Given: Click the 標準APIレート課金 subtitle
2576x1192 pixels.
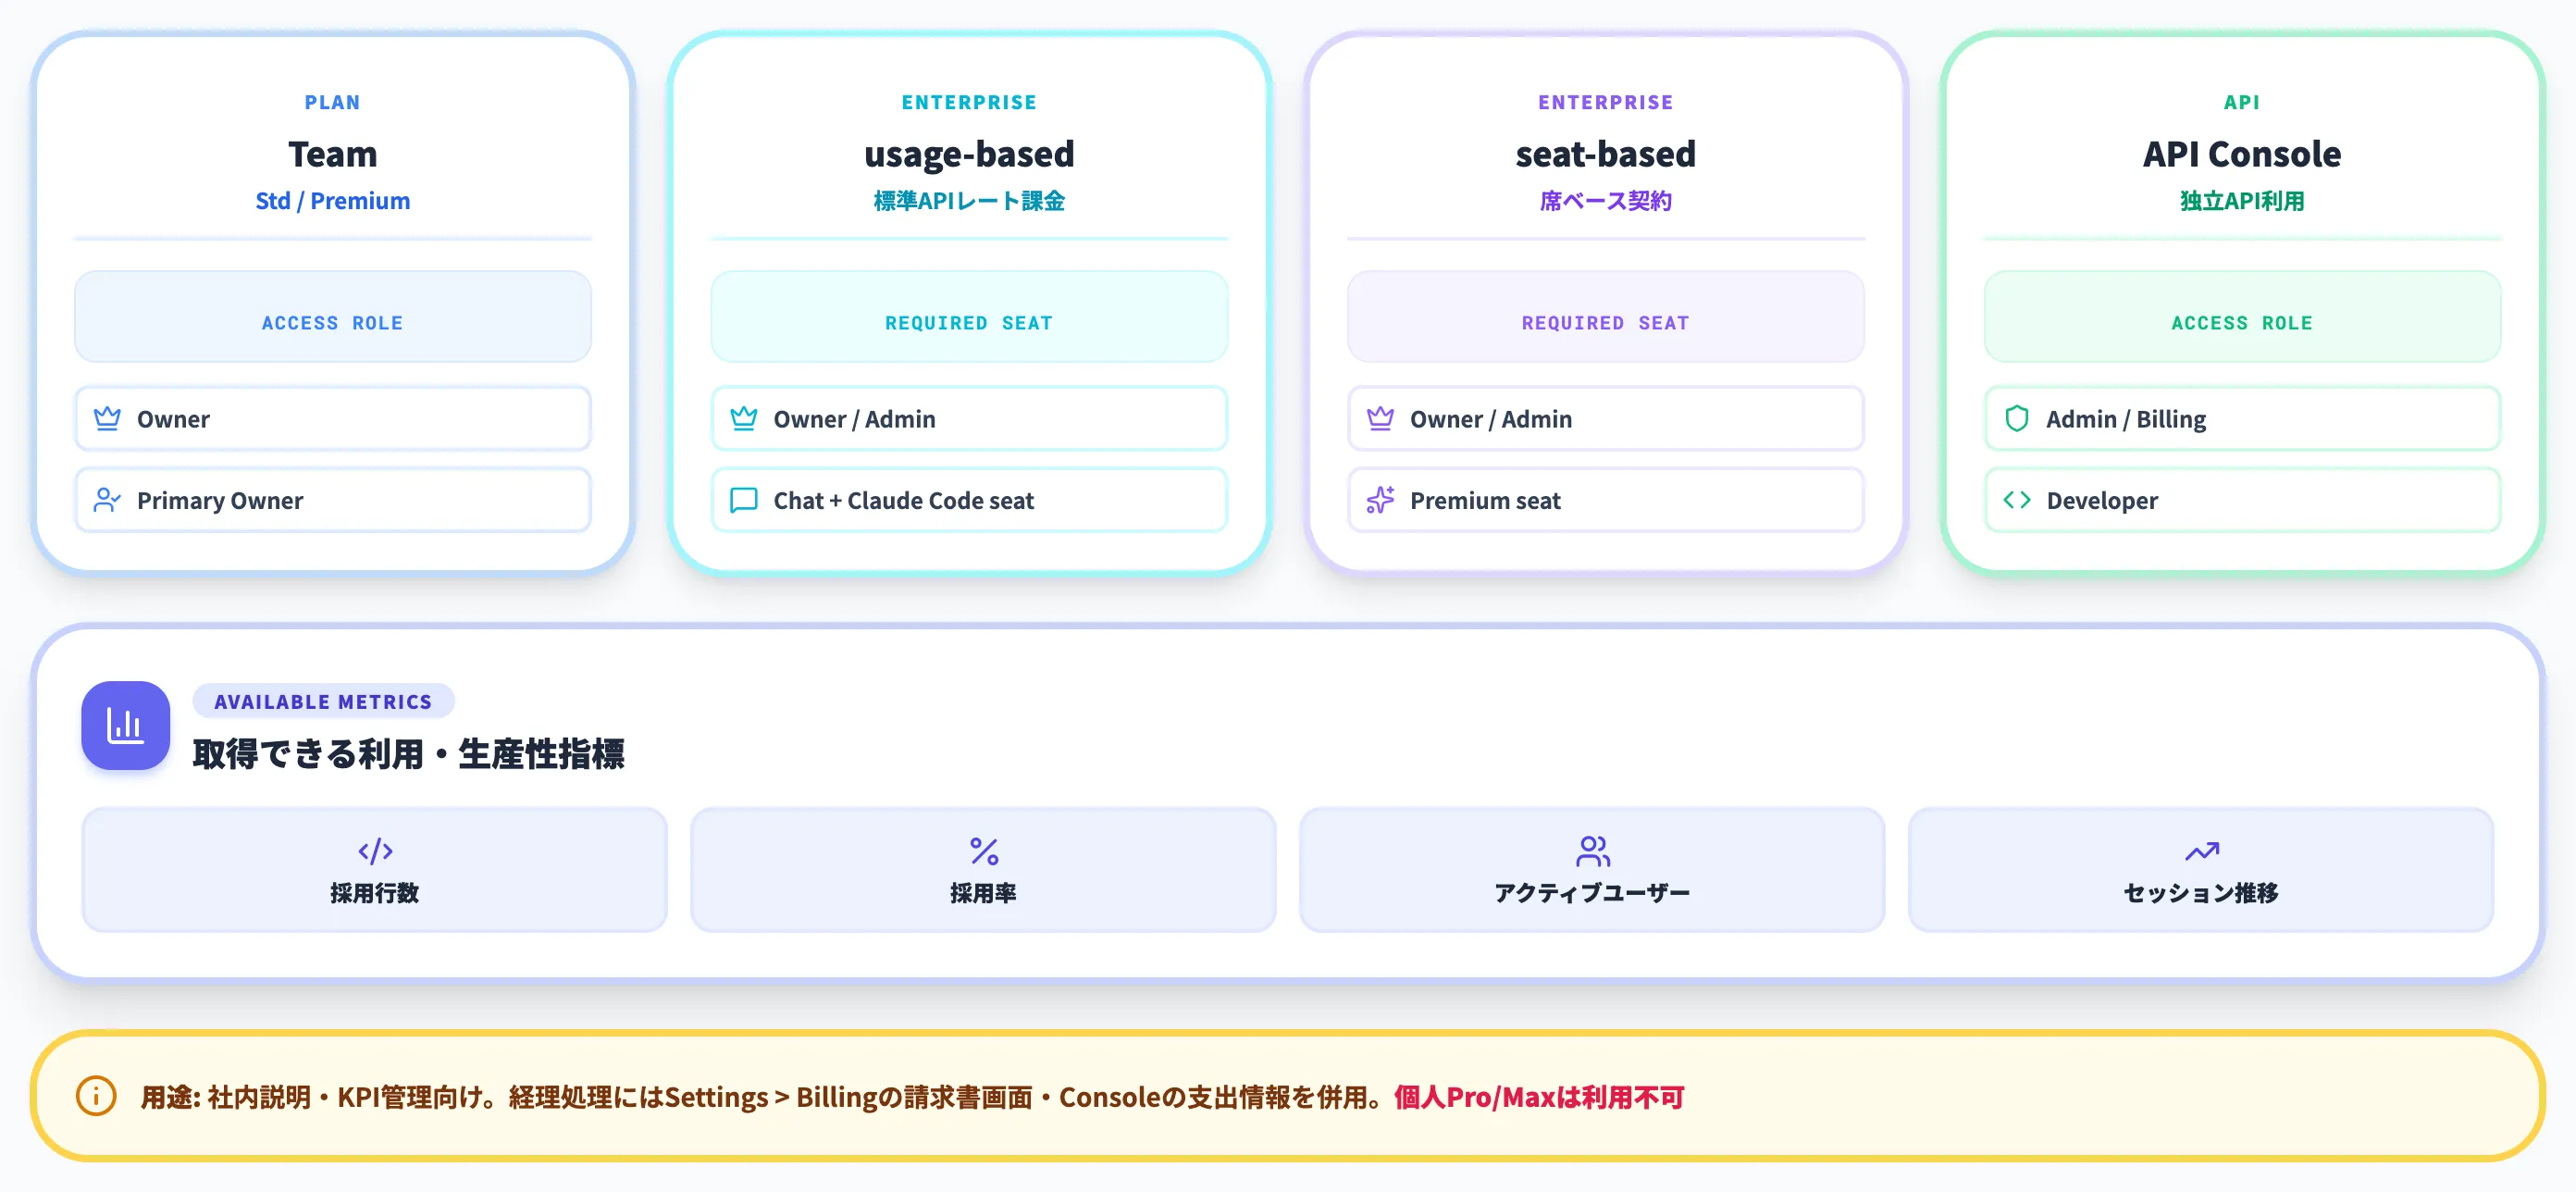Looking at the screenshot, I should coord(969,201).
